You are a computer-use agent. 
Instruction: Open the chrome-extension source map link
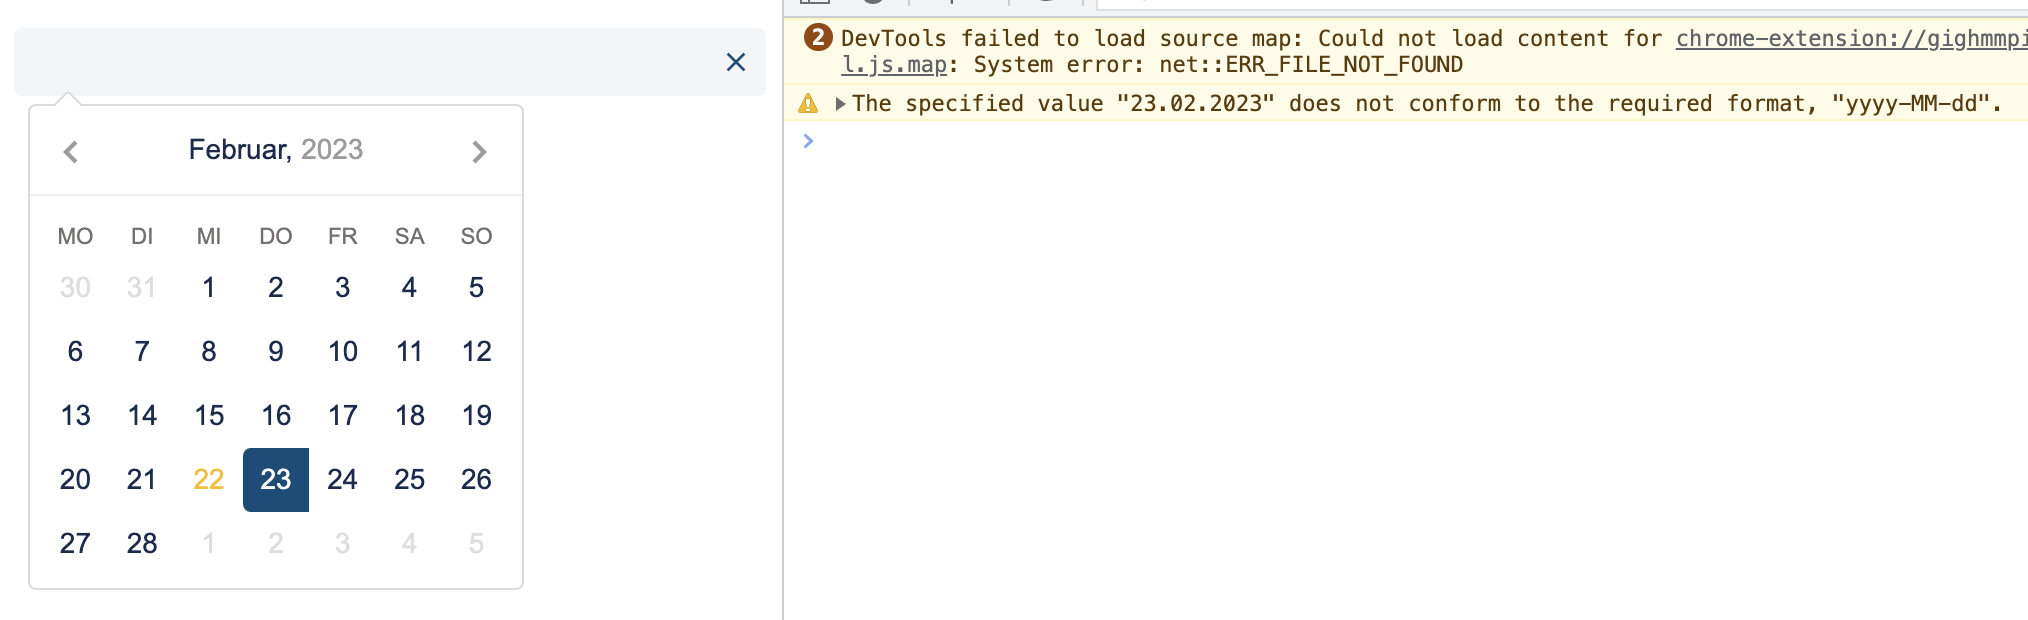click(1851, 39)
